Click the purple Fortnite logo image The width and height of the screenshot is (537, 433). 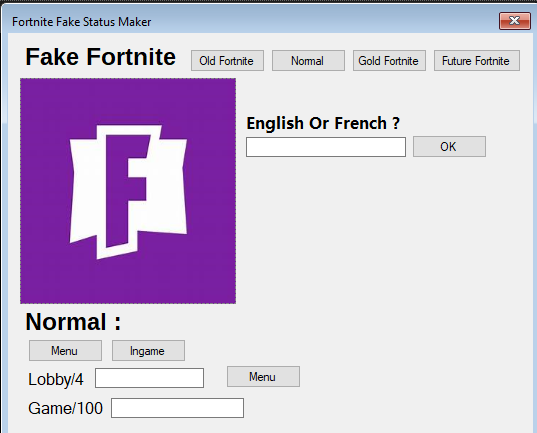128,191
